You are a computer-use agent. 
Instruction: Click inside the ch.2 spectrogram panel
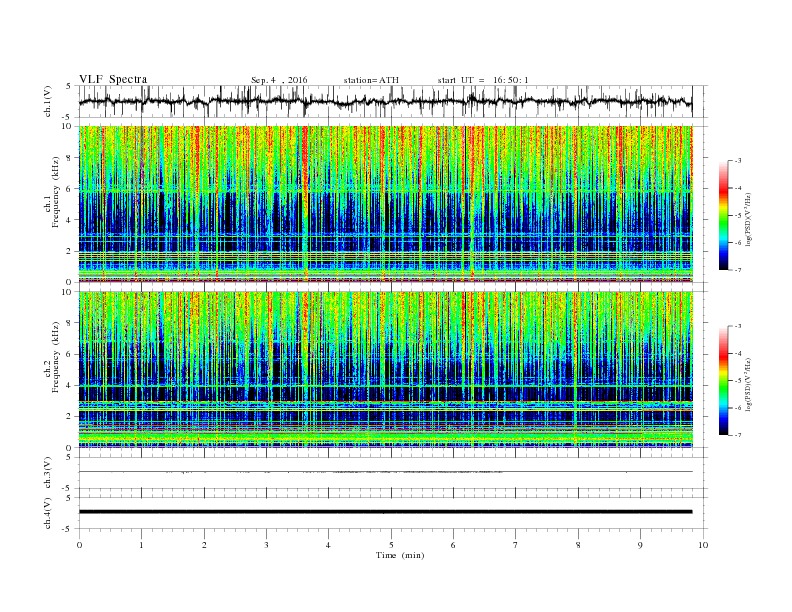point(385,370)
